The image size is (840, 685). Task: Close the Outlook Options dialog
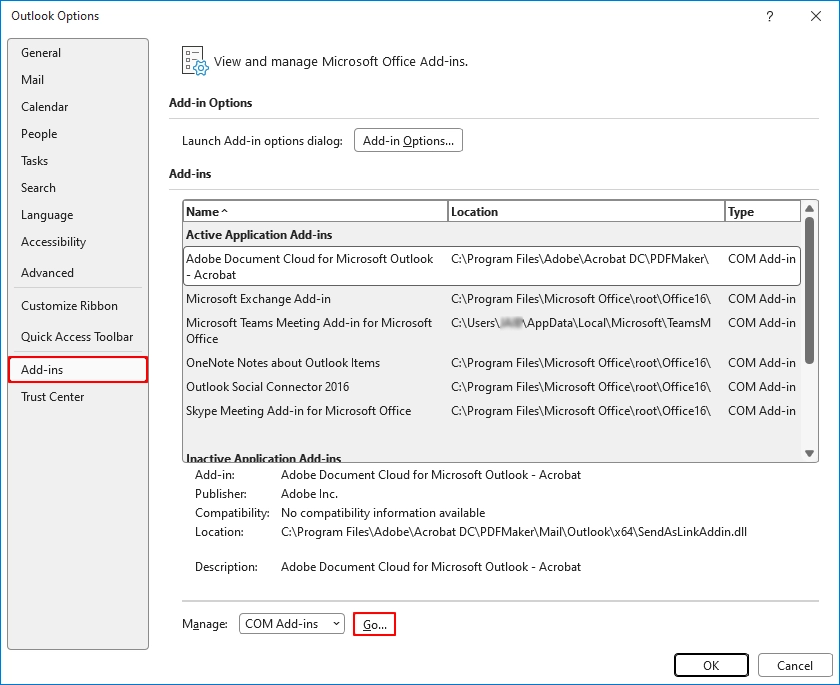coord(815,16)
